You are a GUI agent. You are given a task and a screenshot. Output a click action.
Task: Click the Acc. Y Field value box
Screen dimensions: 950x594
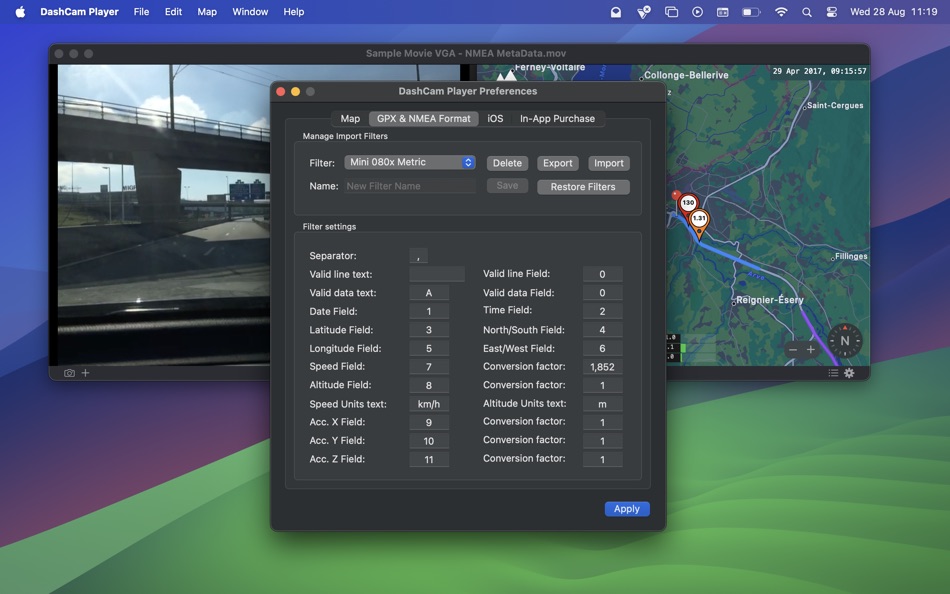[429, 441]
